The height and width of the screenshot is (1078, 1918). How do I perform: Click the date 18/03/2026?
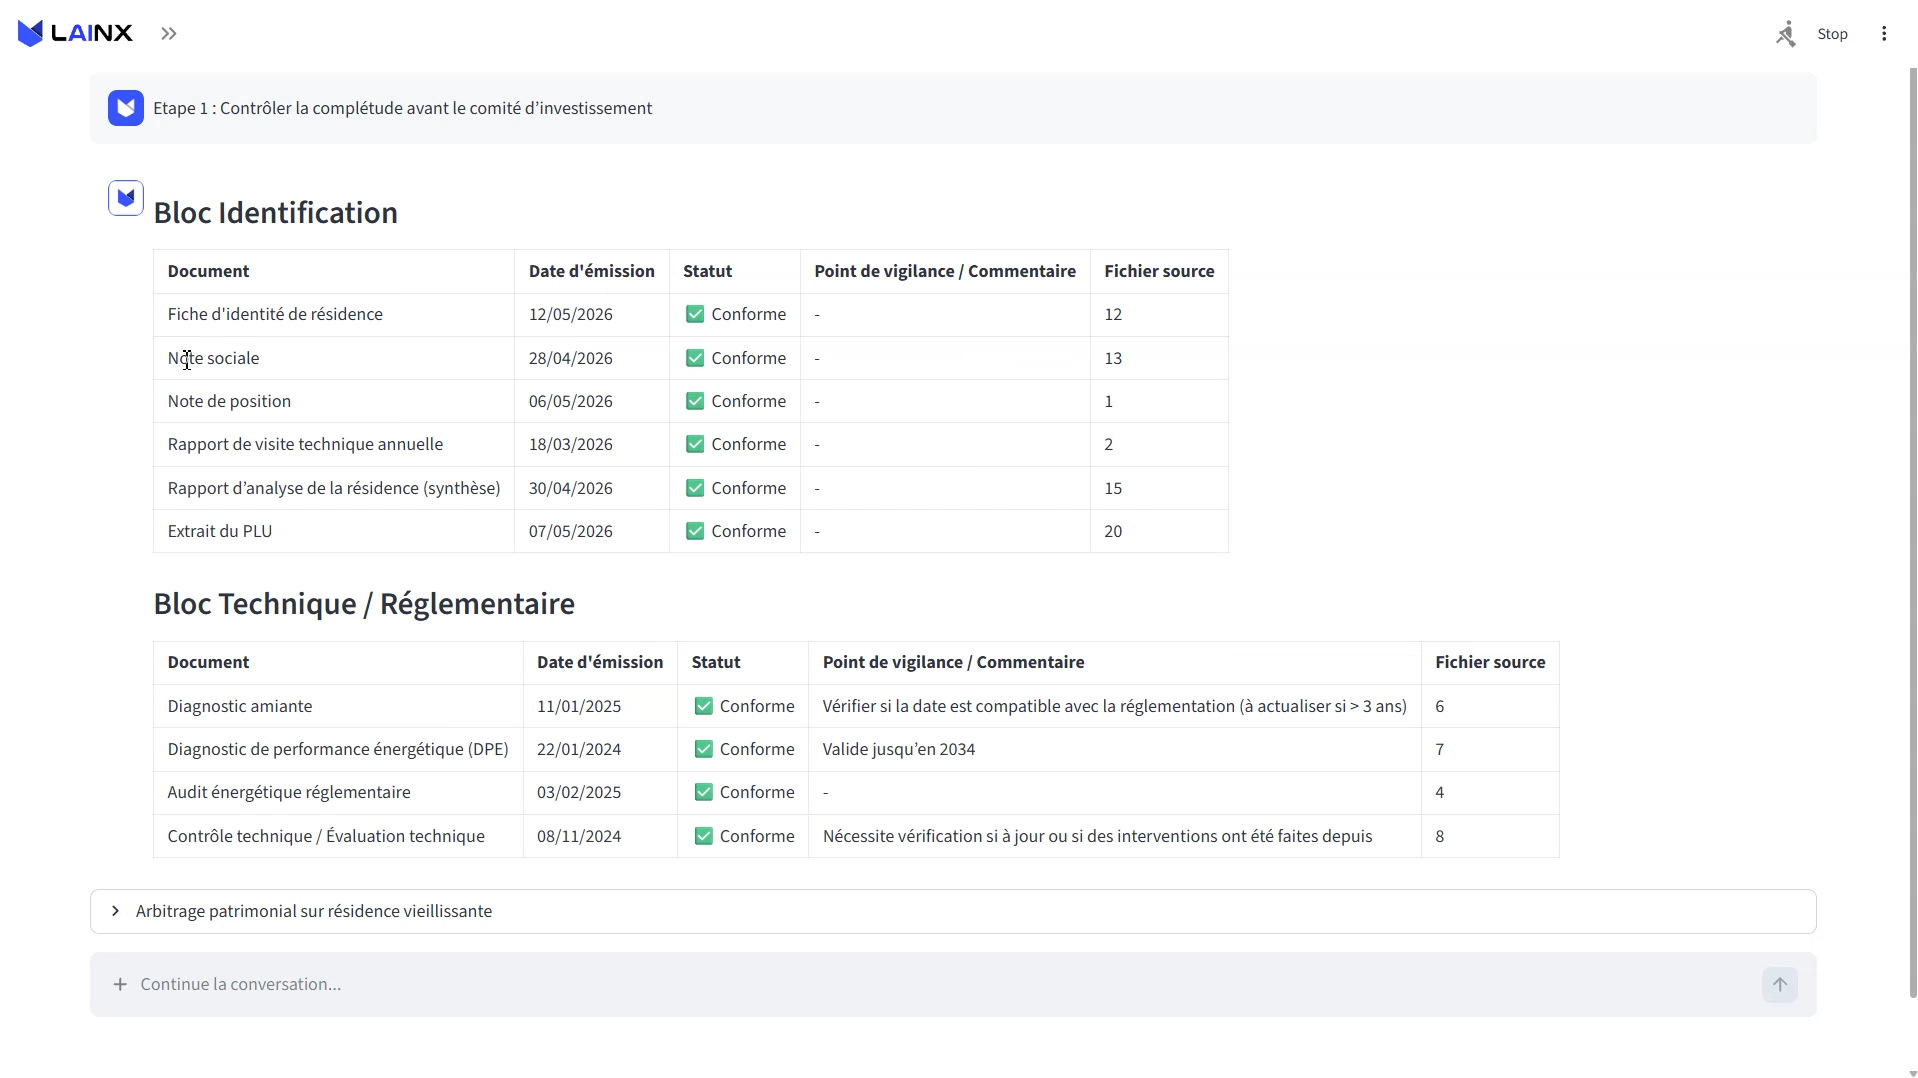click(x=571, y=444)
